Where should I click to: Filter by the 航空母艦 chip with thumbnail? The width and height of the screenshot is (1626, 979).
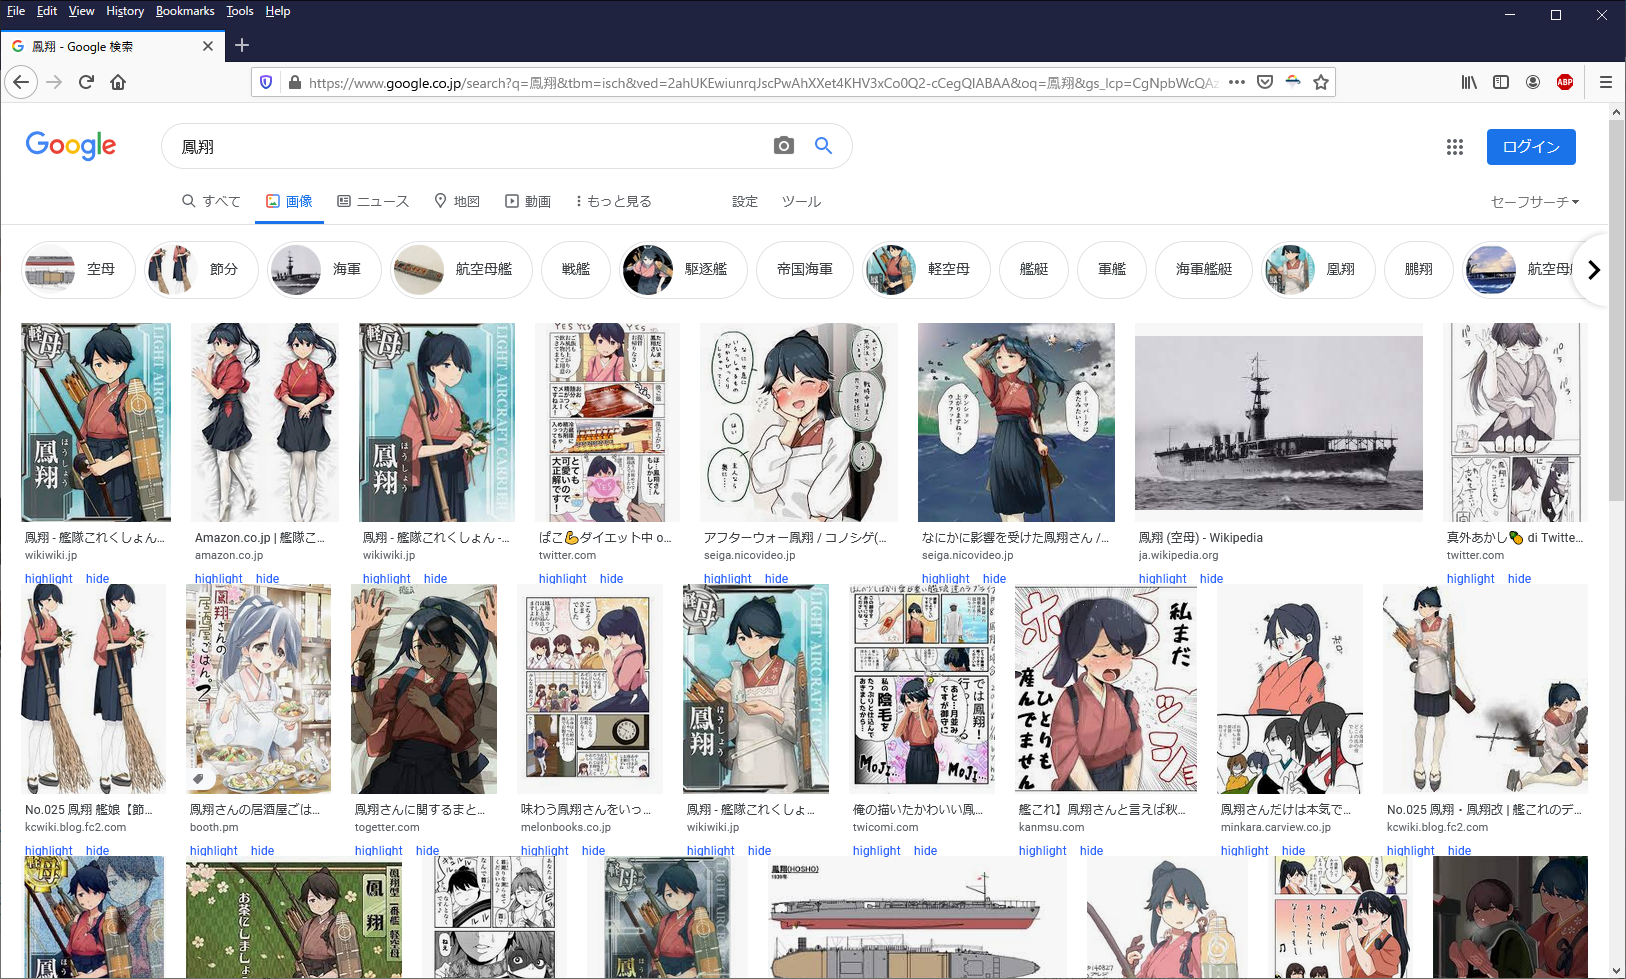point(462,269)
